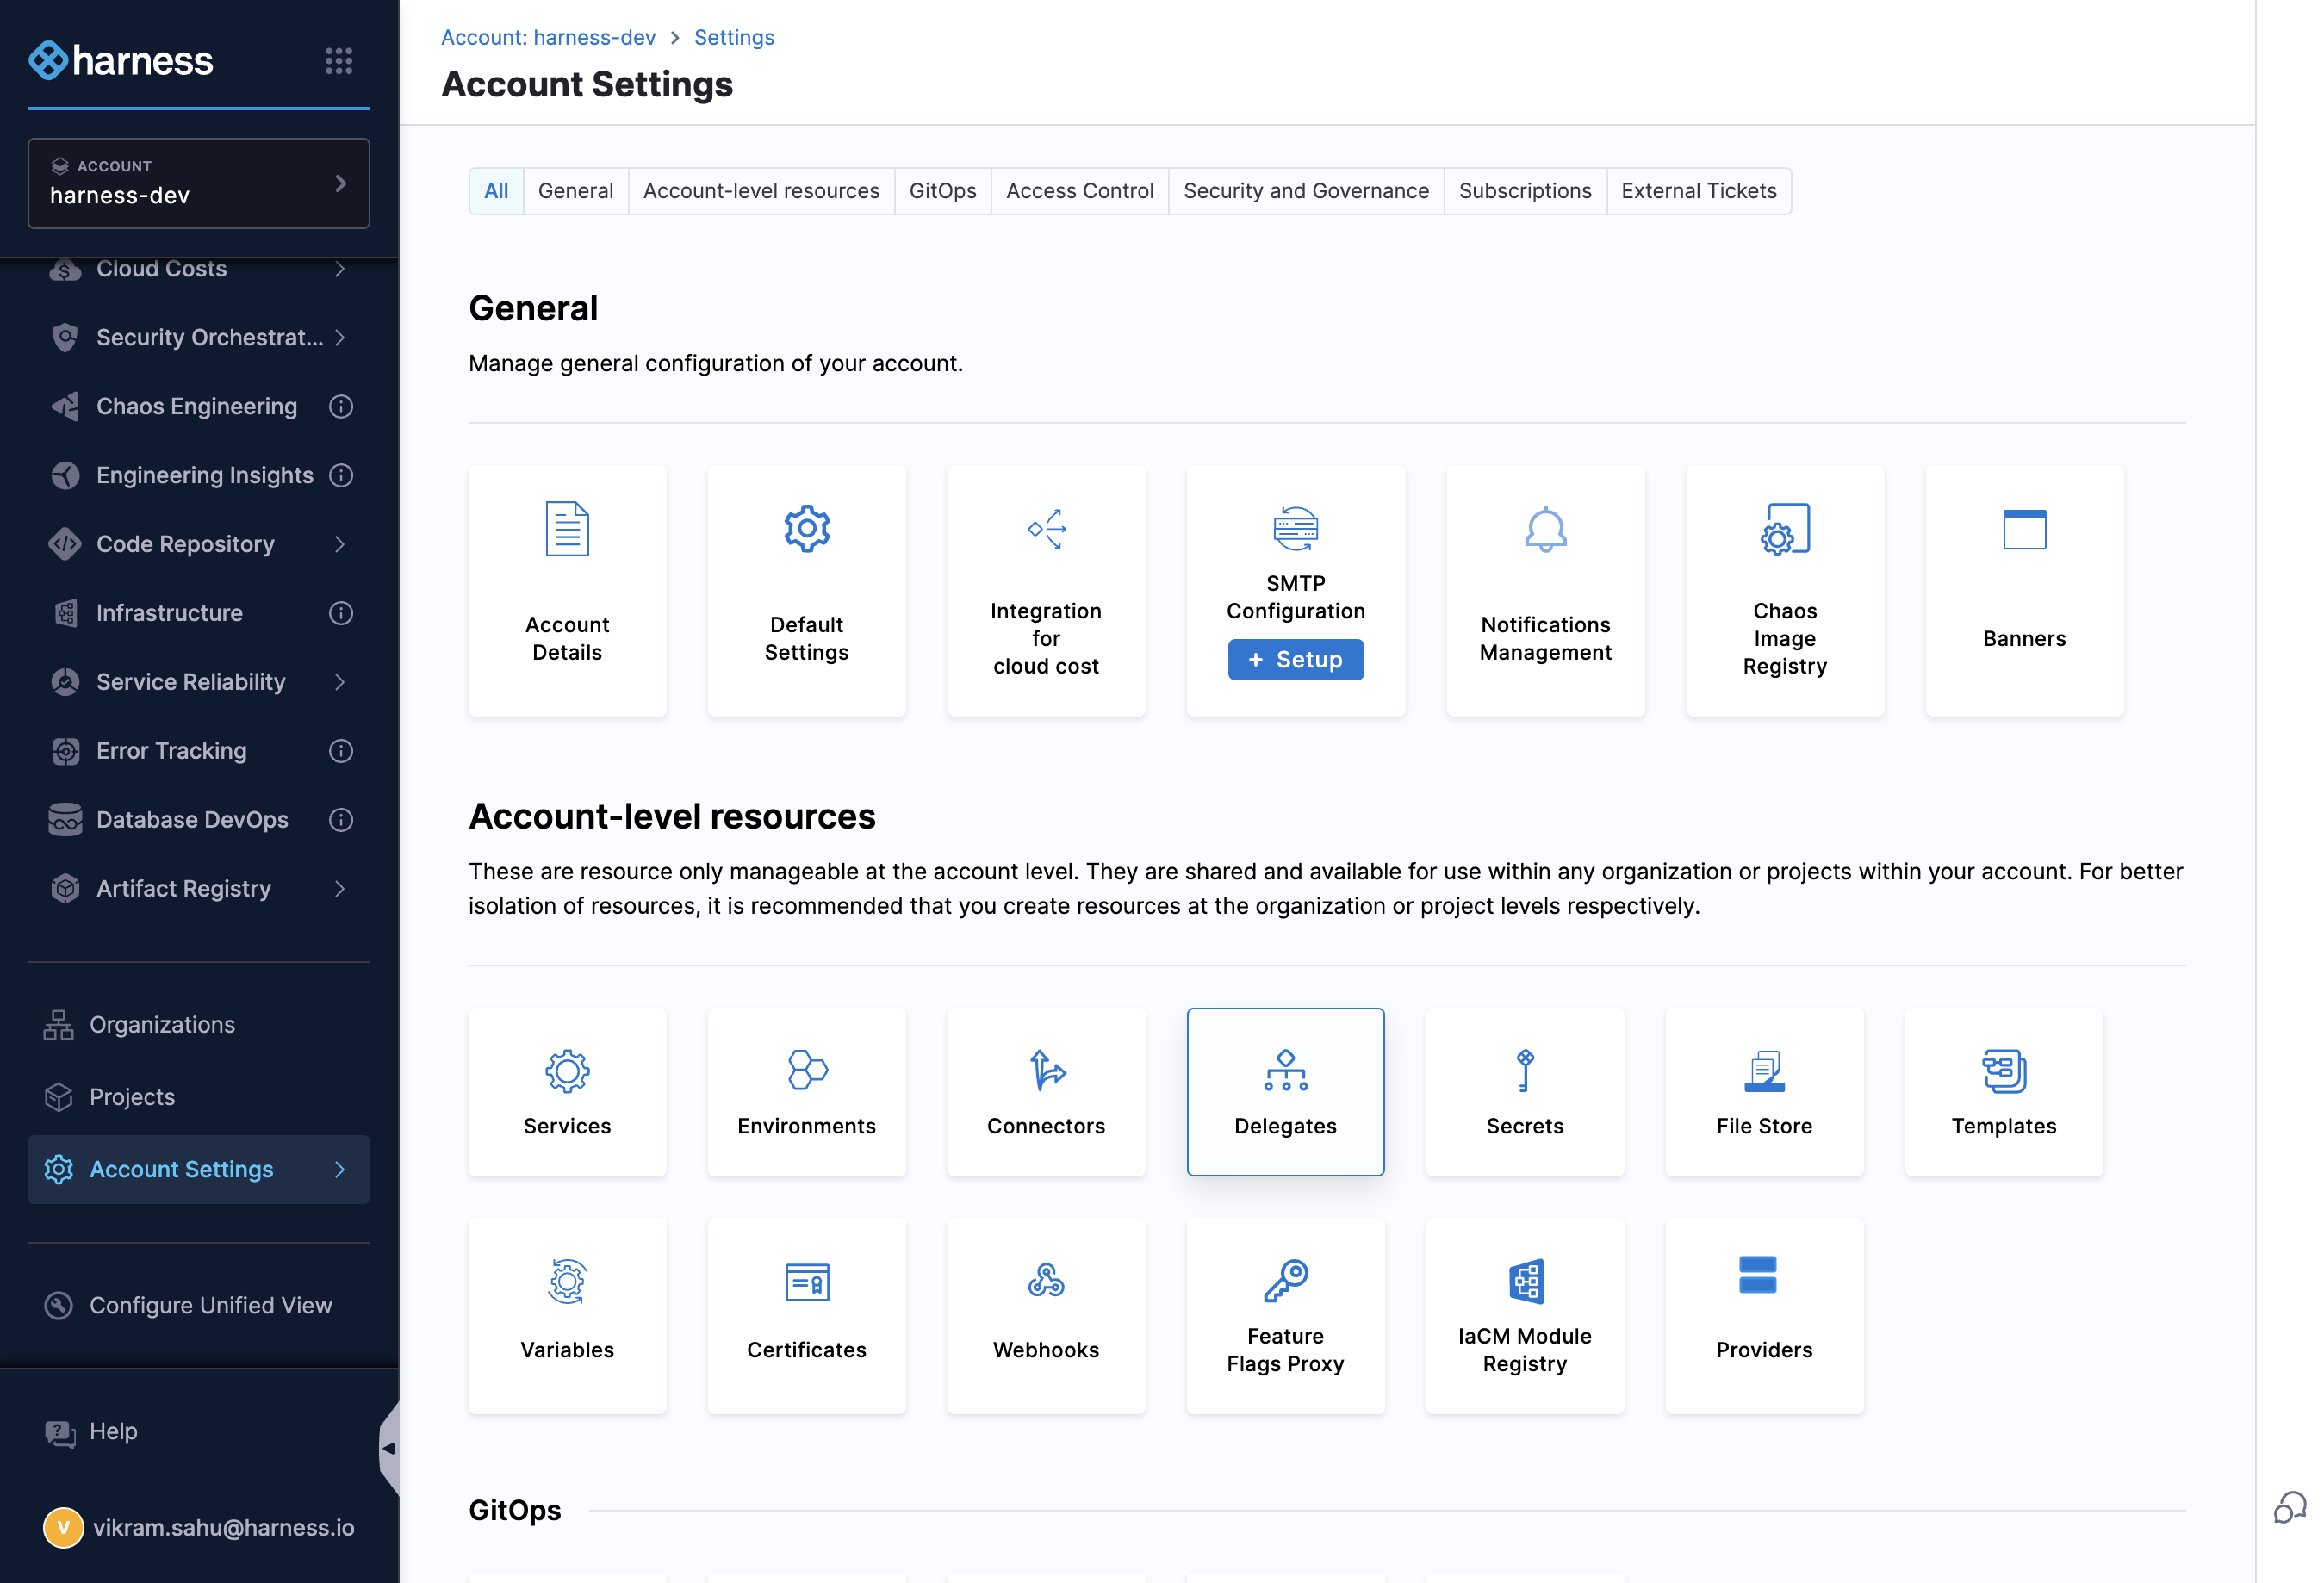Collapse the sidebar with the arrow handle

[389, 1448]
